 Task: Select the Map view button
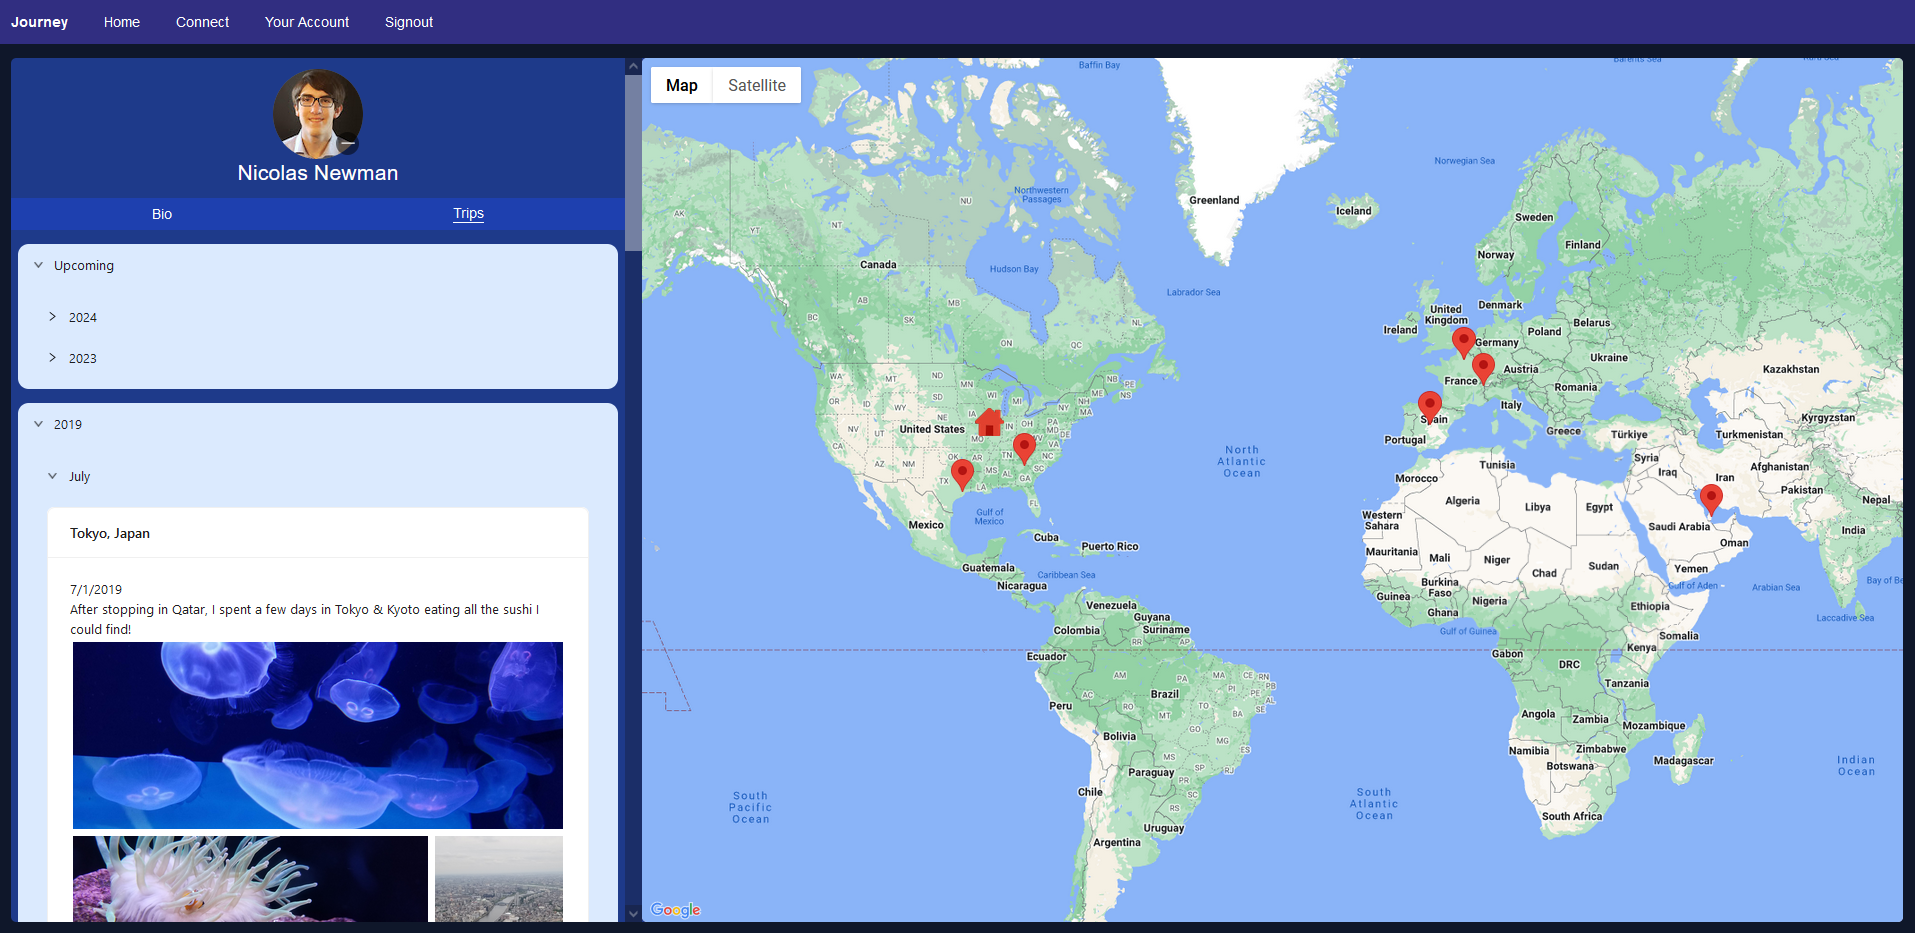pyautogui.click(x=682, y=85)
